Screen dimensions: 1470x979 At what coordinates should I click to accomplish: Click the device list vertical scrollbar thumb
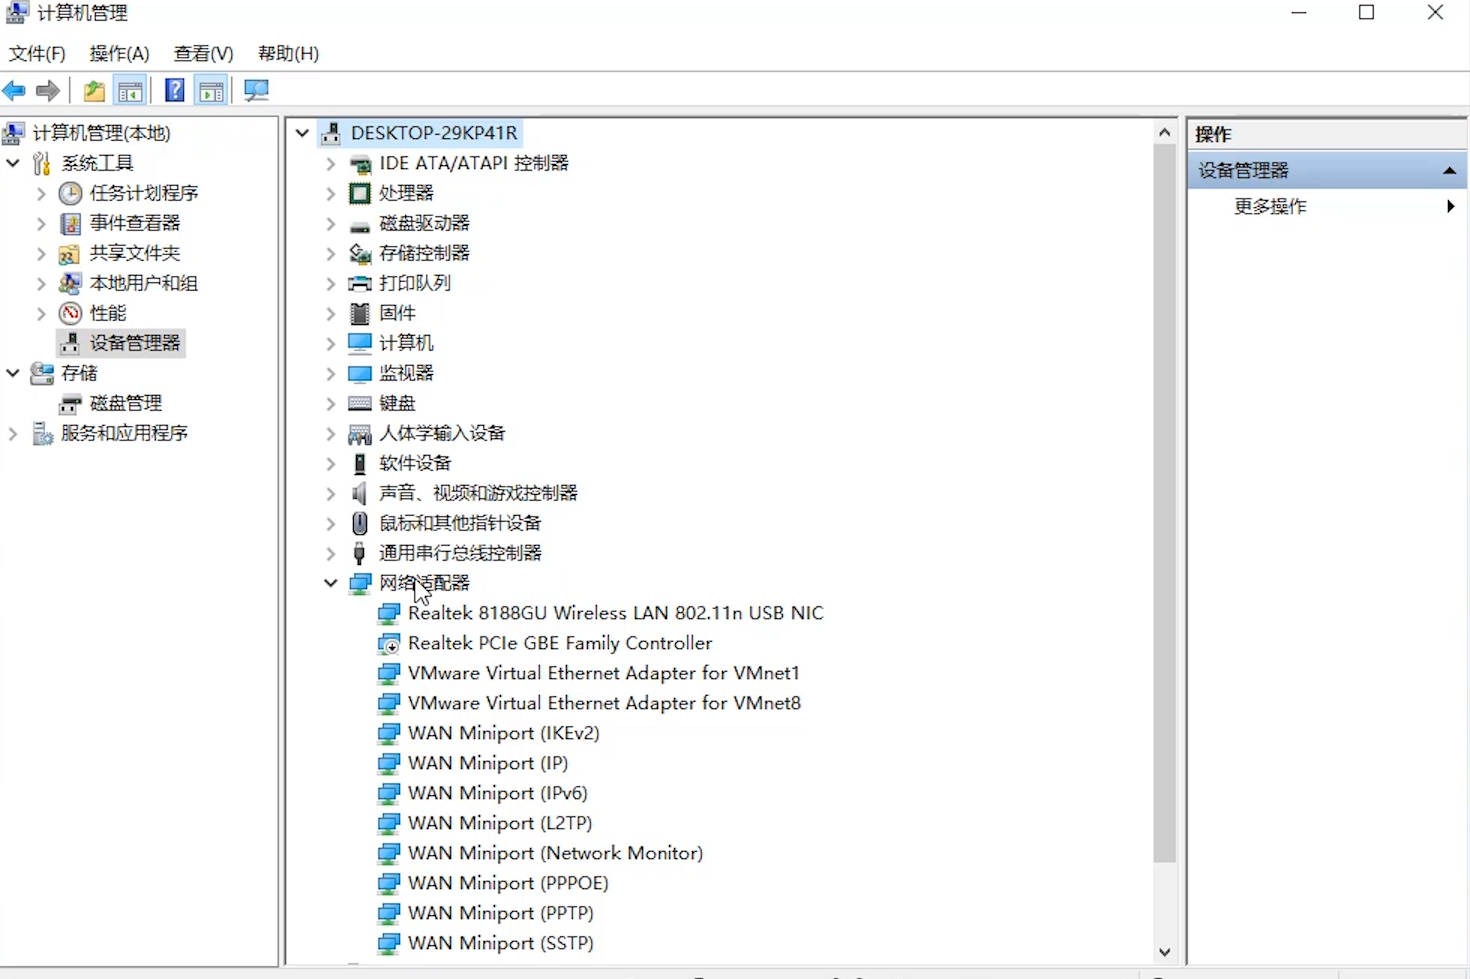1164,503
